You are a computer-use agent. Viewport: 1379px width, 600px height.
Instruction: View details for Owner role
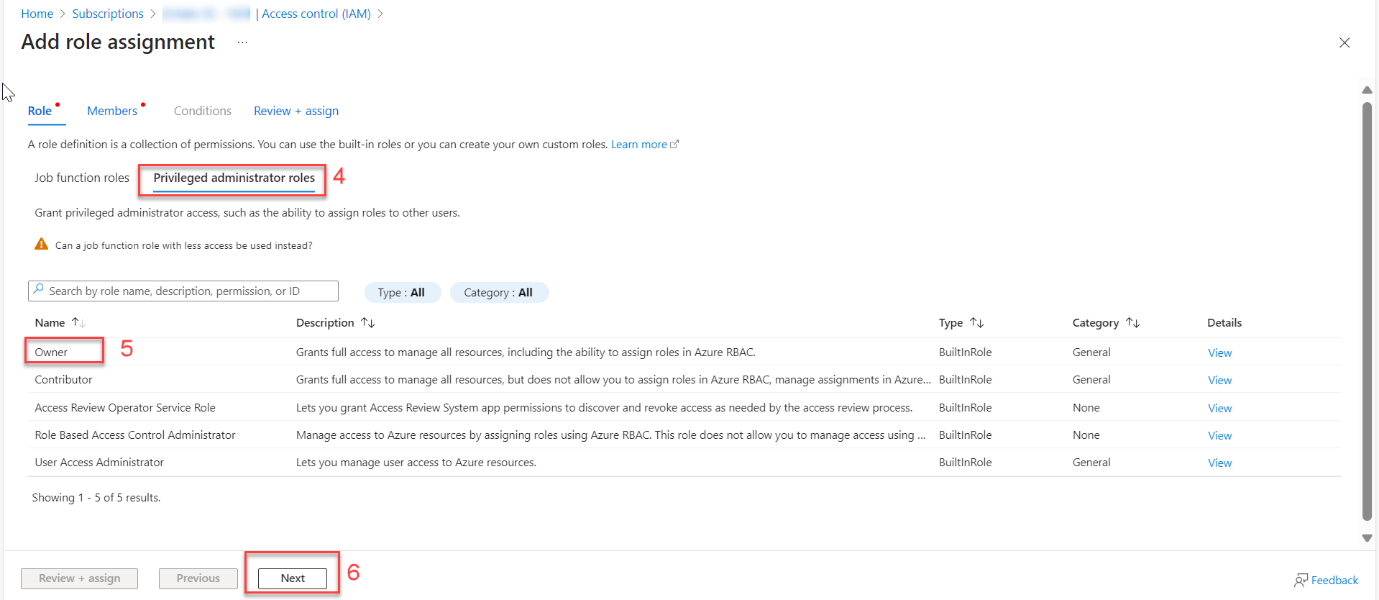(1220, 353)
